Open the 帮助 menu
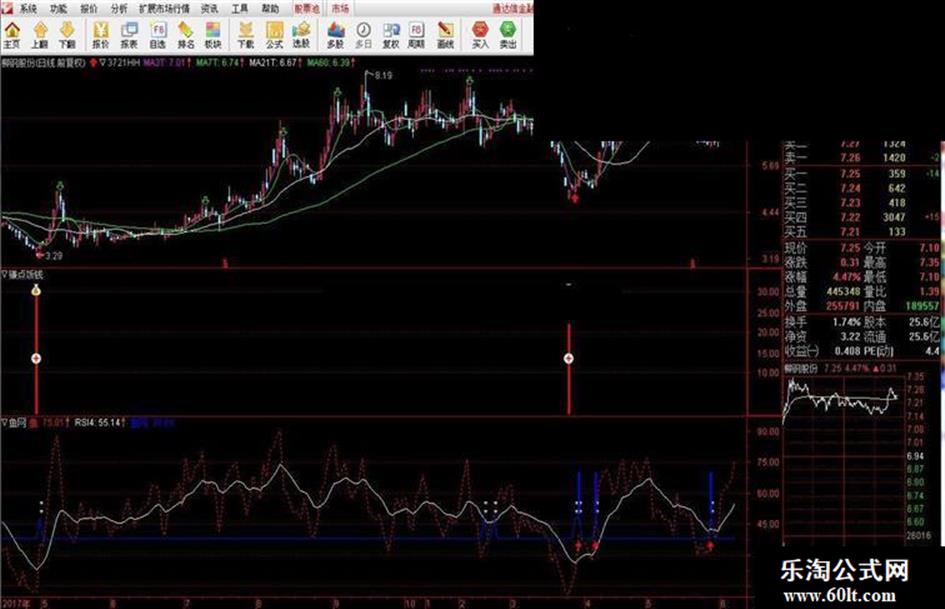 (x=271, y=8)
